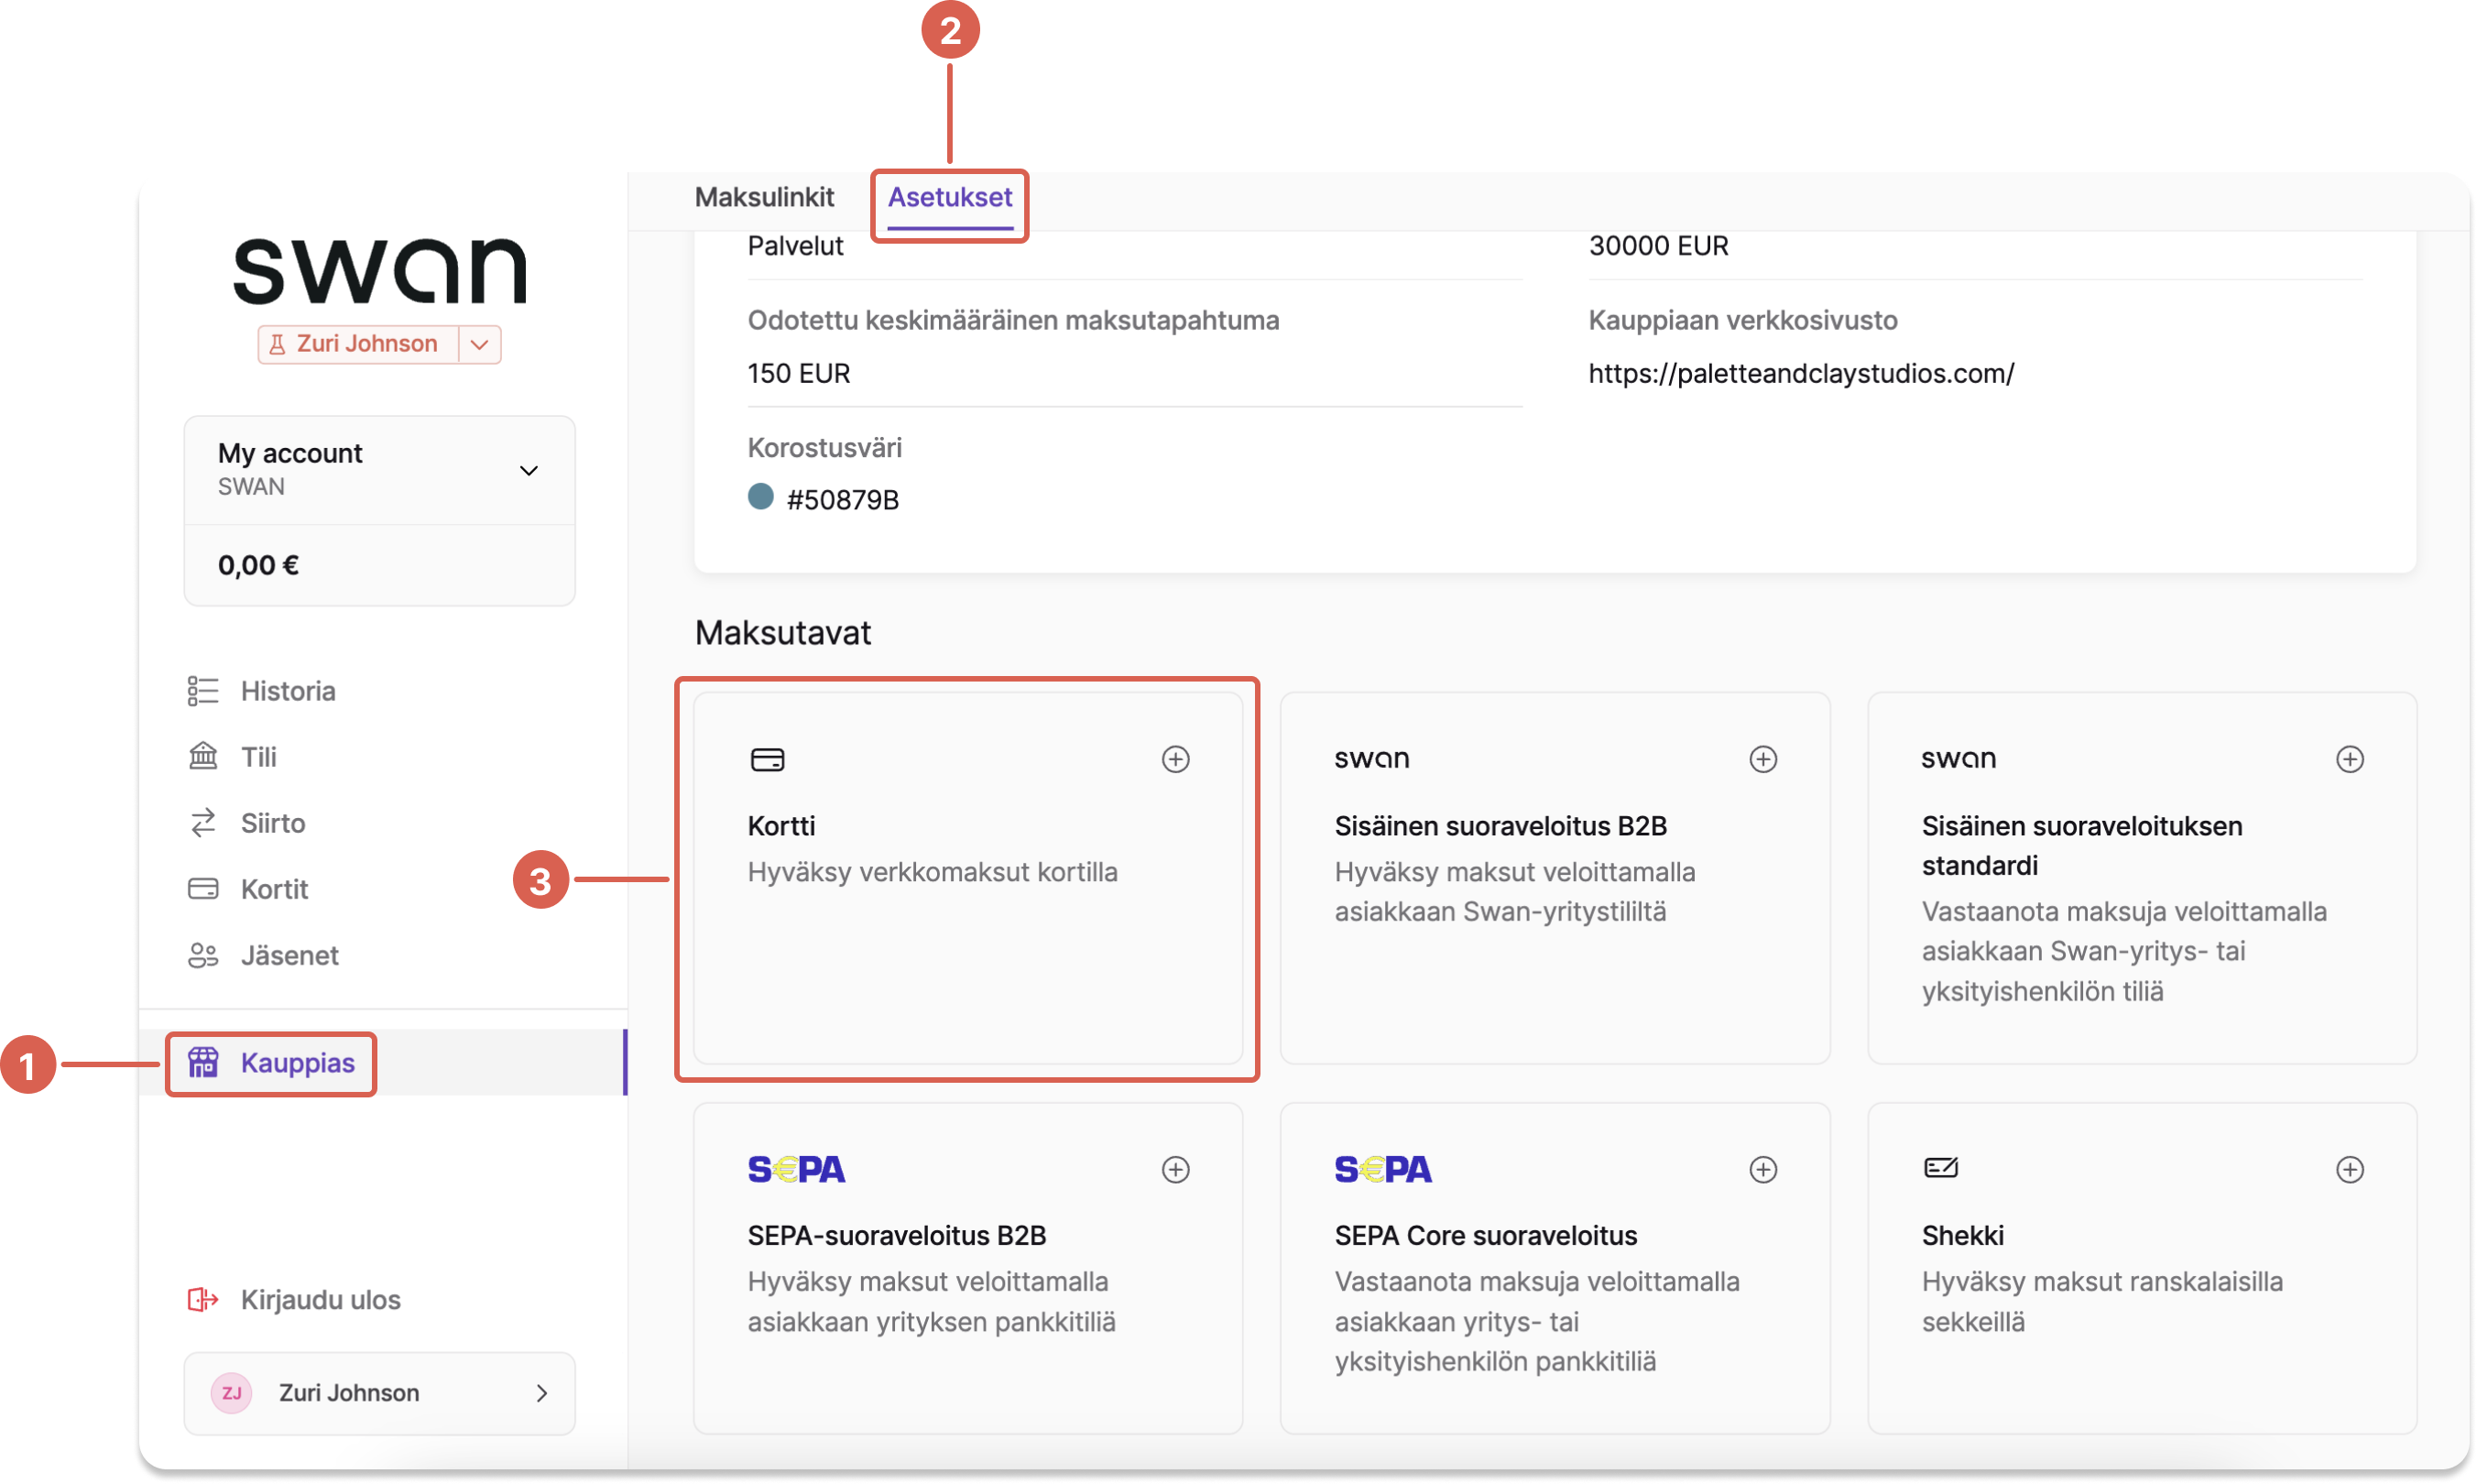Open Historia in the sidebar menu

[287, 691]
